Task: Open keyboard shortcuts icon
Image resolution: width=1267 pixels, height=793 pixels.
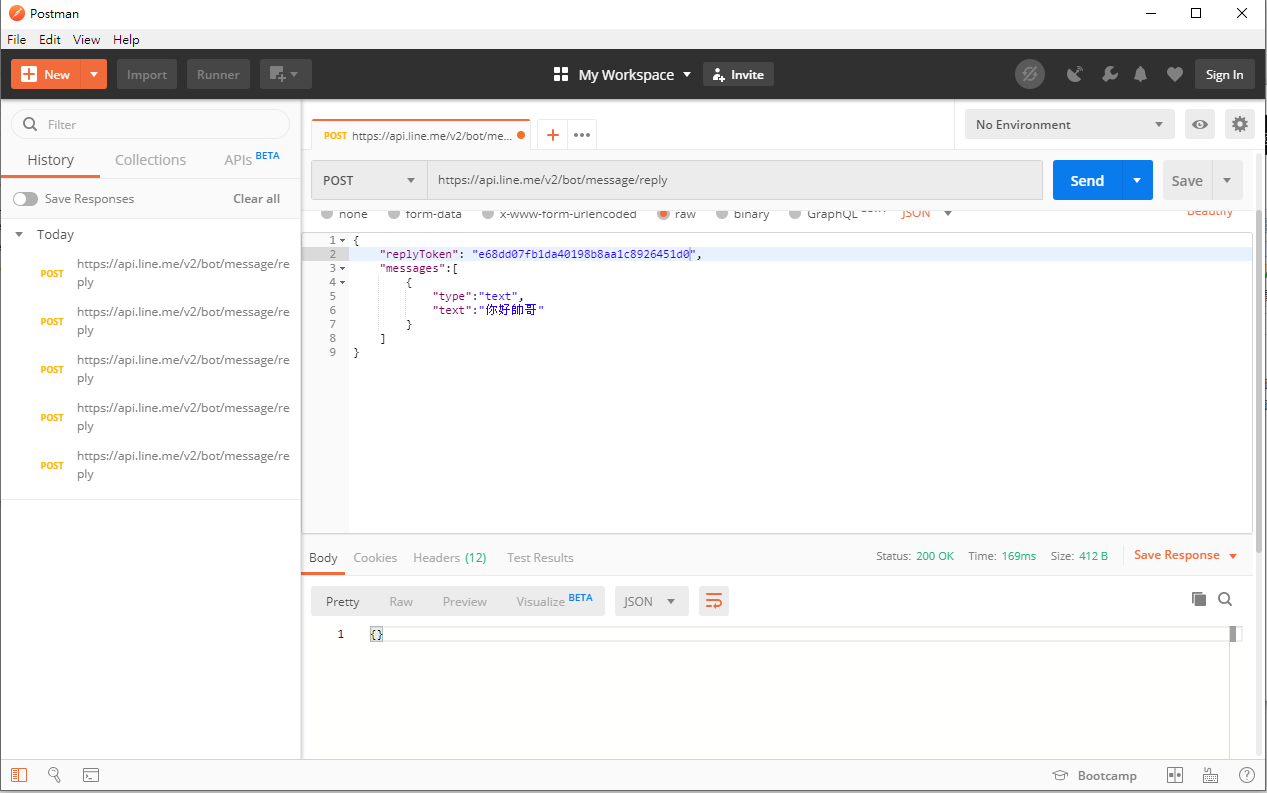Action: point(1210,776)
